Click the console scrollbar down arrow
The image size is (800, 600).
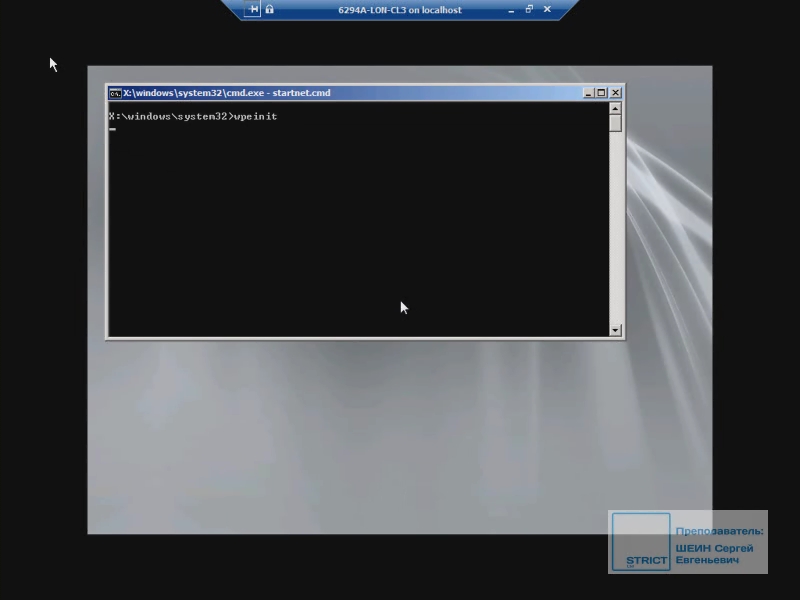615,330
